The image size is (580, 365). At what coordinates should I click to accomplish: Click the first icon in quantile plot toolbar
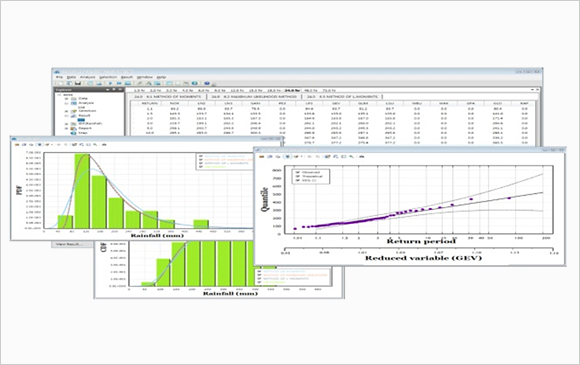click(262, 156)
